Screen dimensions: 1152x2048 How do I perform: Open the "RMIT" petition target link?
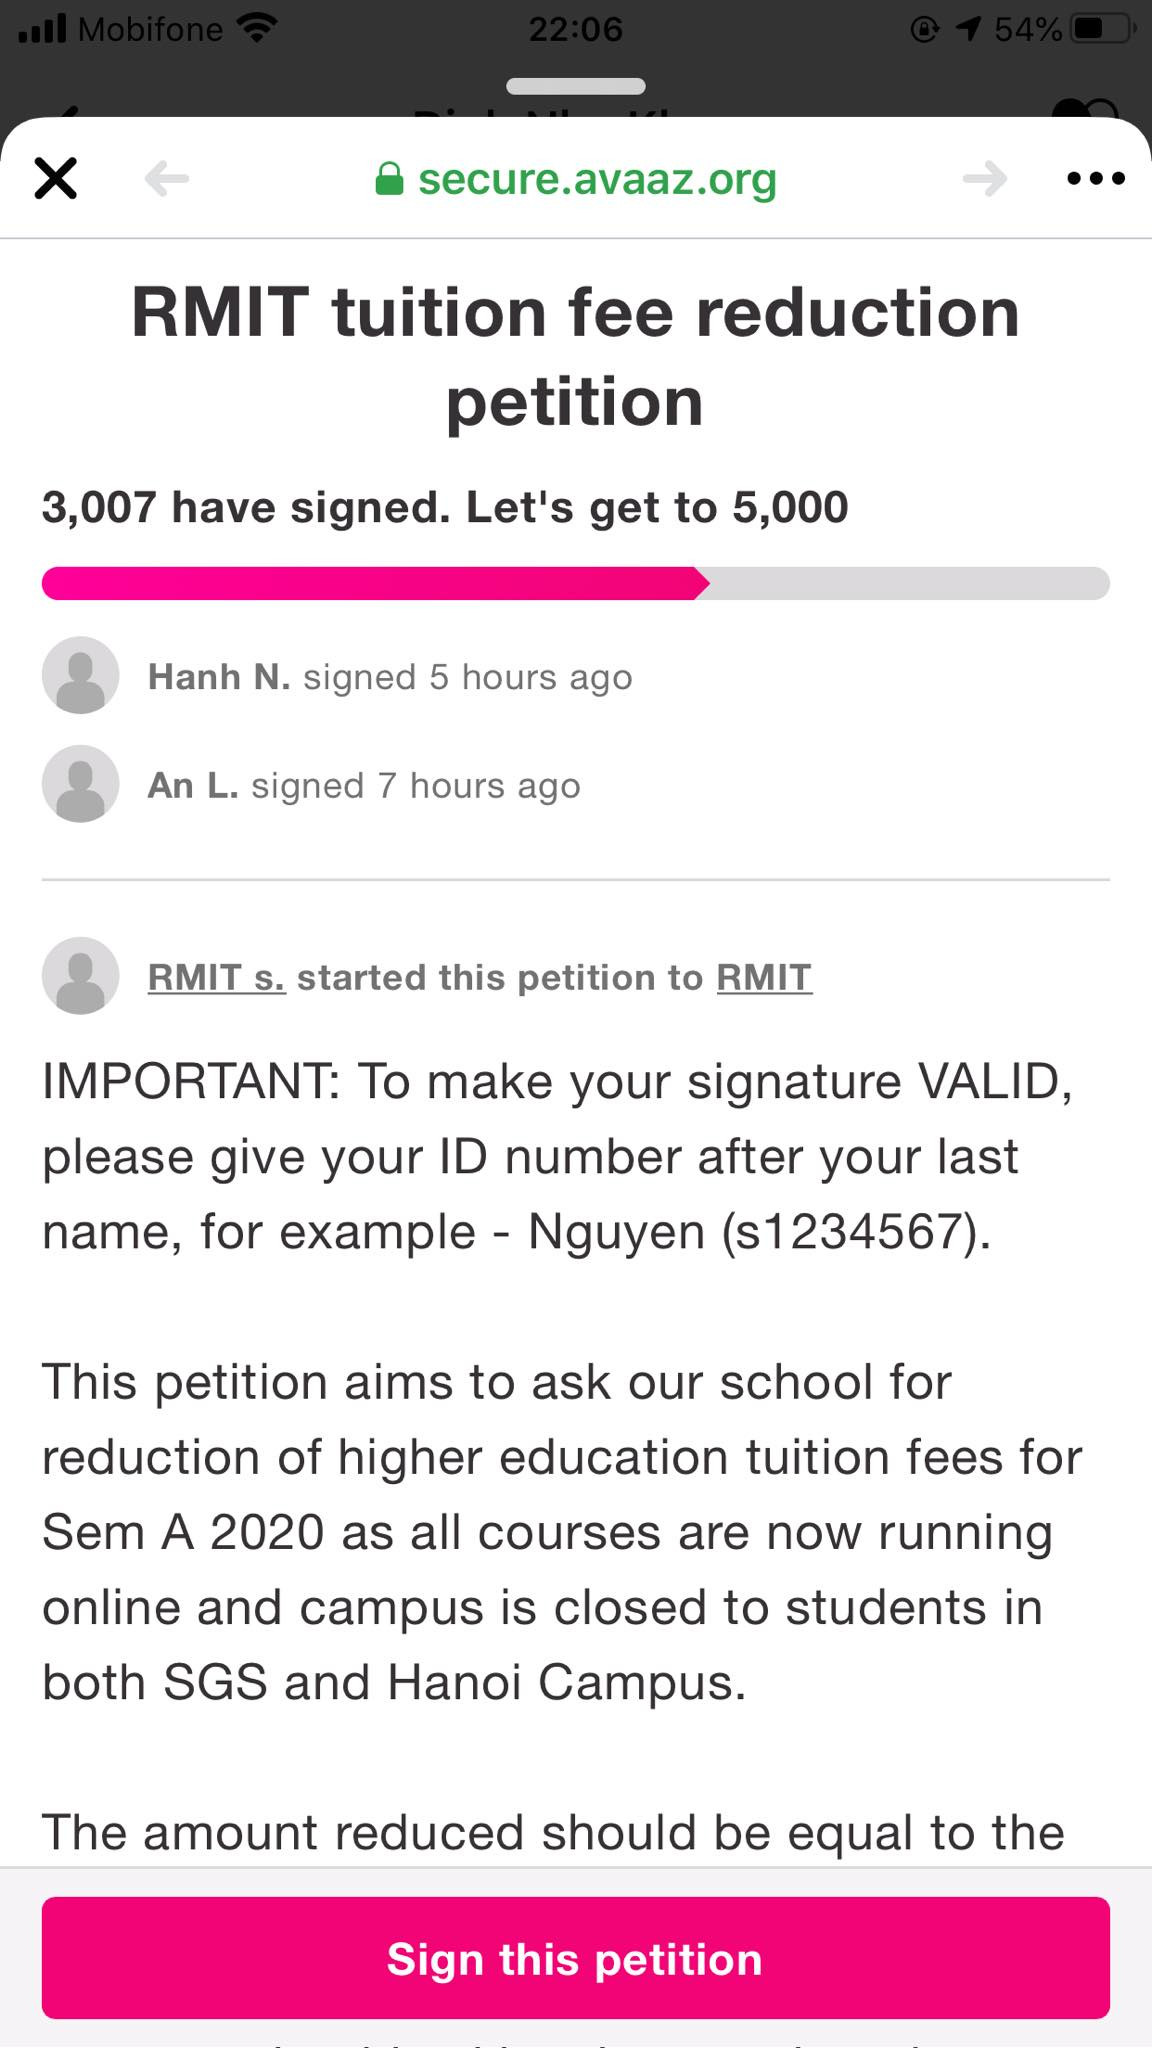point(764,977)
